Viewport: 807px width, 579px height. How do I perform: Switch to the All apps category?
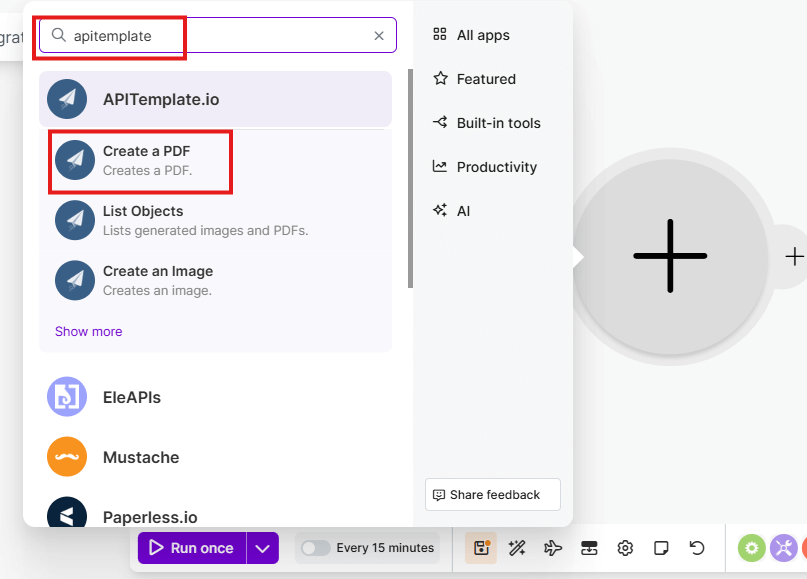[470, 35]
